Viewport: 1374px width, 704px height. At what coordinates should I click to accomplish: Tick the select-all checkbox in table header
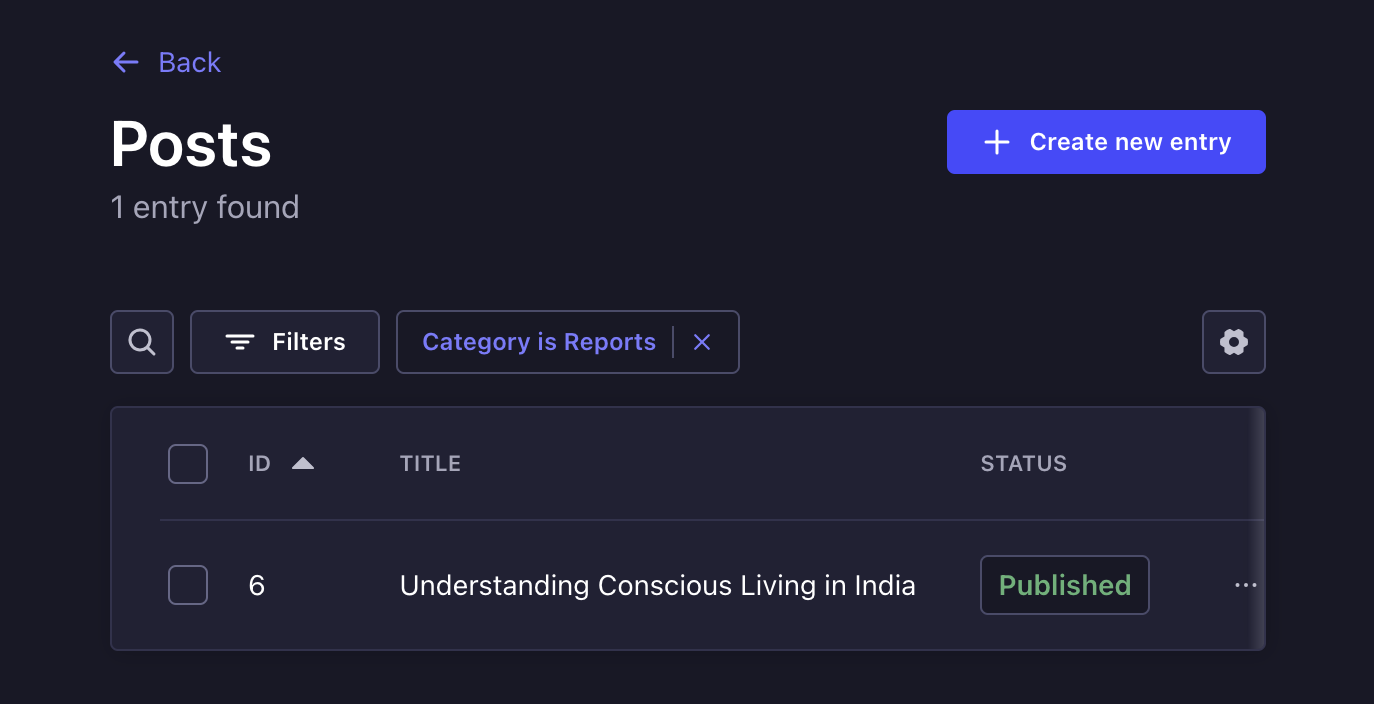point(188,464)
